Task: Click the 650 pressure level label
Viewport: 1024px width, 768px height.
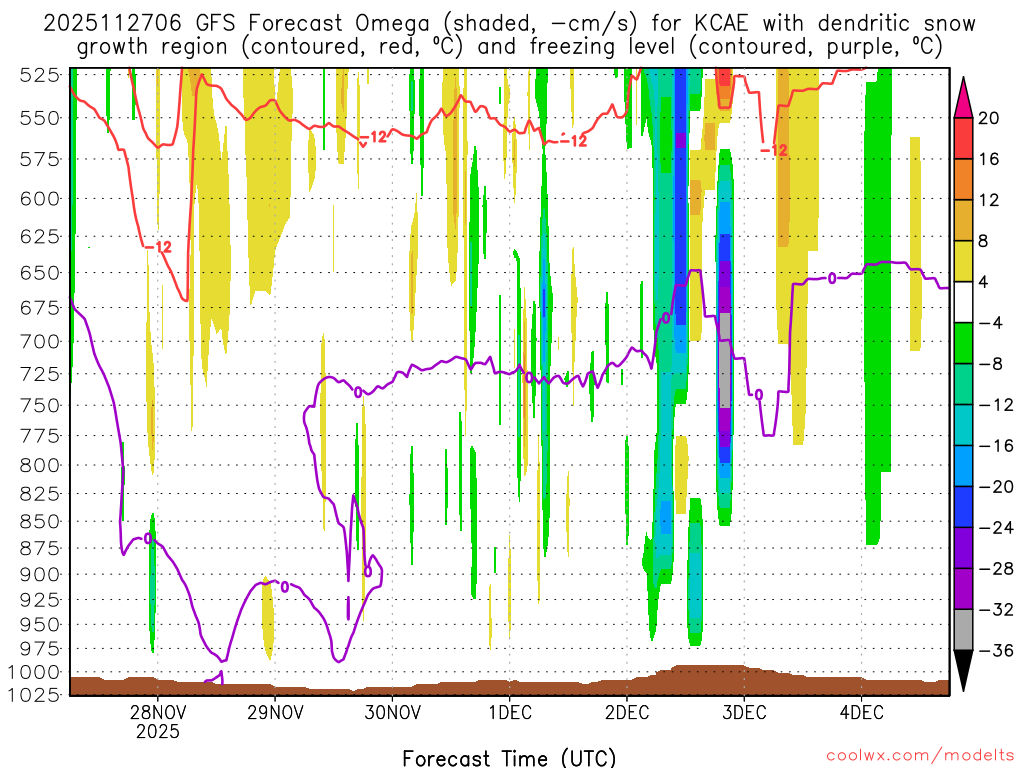Action: pos(40,273)
